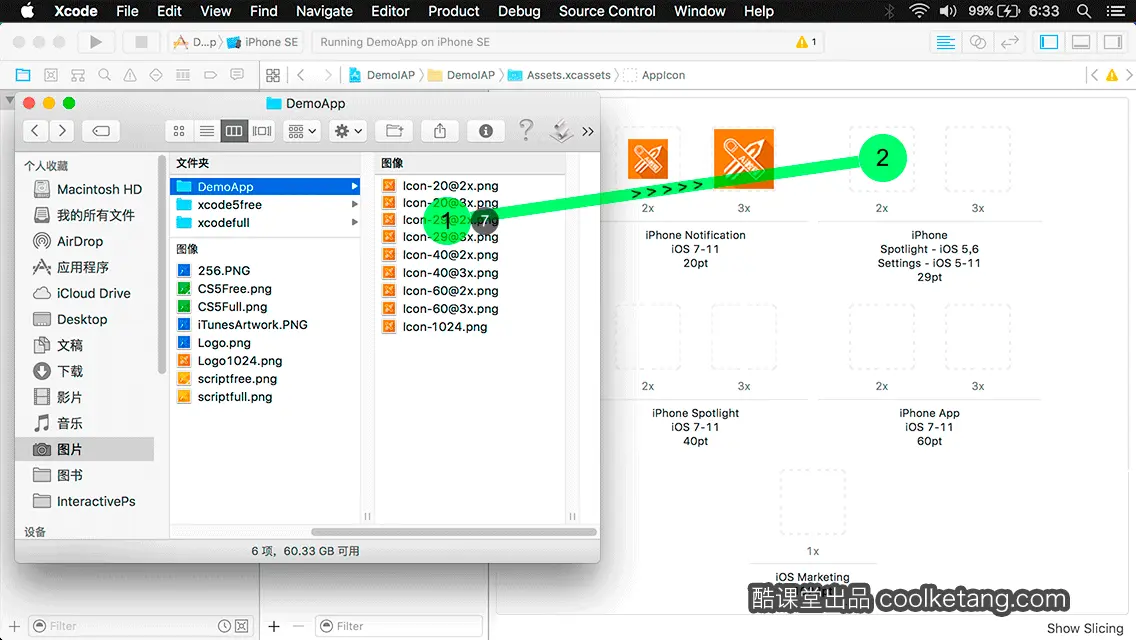Toggle the Xcode utilities pane
1136x640 pixels.
click(1113, 42)
